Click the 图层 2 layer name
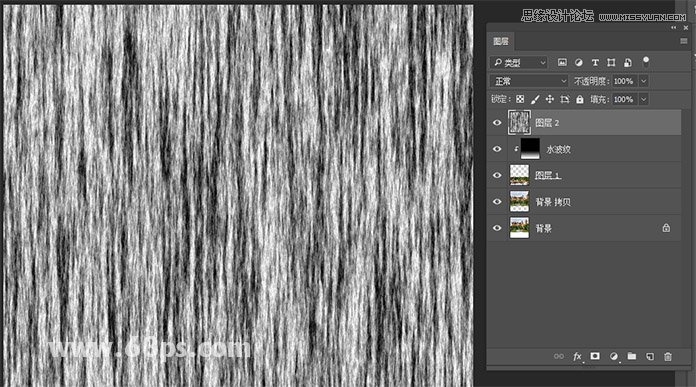Image resolution: width=696 pixels, height=387 pixels. coord(547,123)
